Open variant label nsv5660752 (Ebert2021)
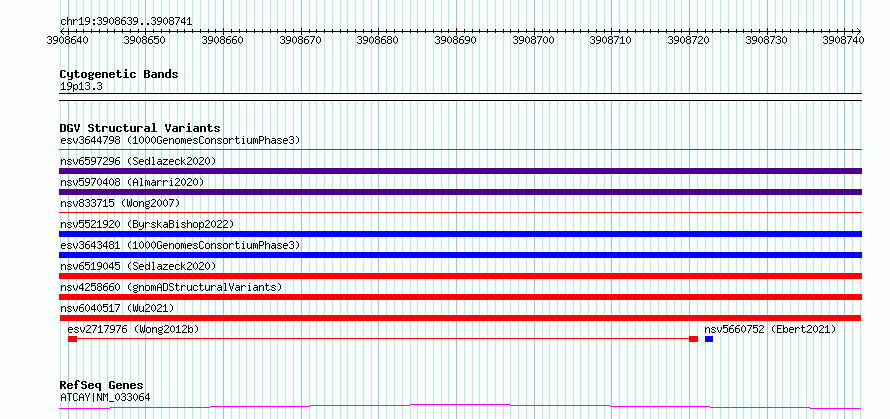Image resolution: width=890 pixels, height=419 pixels. pyautogui.click(x=770, y=329)
